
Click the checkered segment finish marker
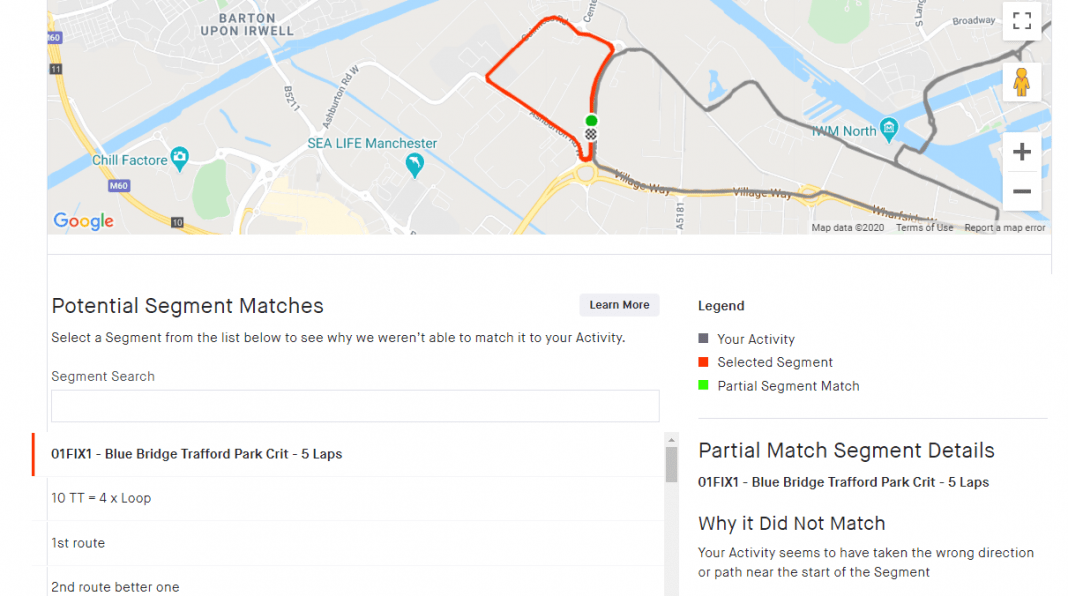click(591, 133)
